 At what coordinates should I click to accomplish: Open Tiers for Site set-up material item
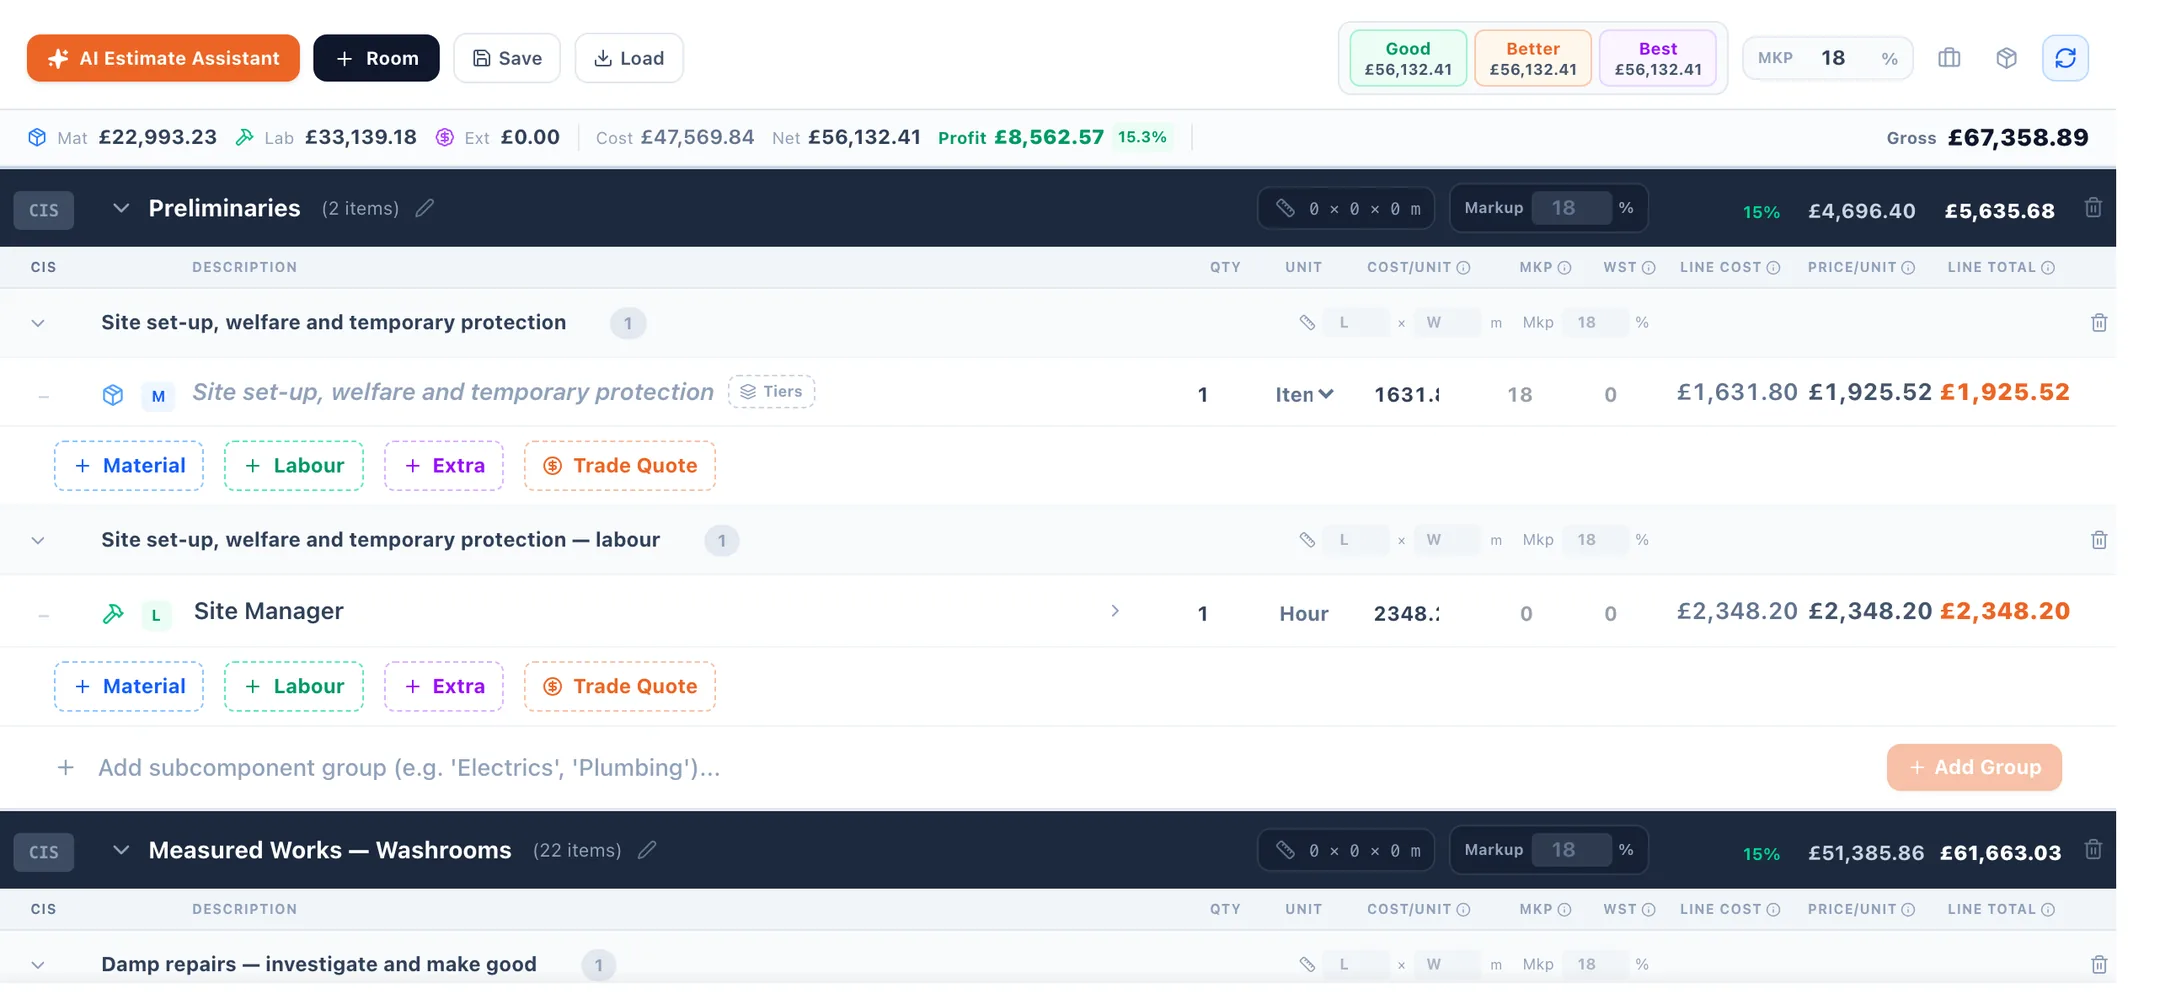coord(771,391)
